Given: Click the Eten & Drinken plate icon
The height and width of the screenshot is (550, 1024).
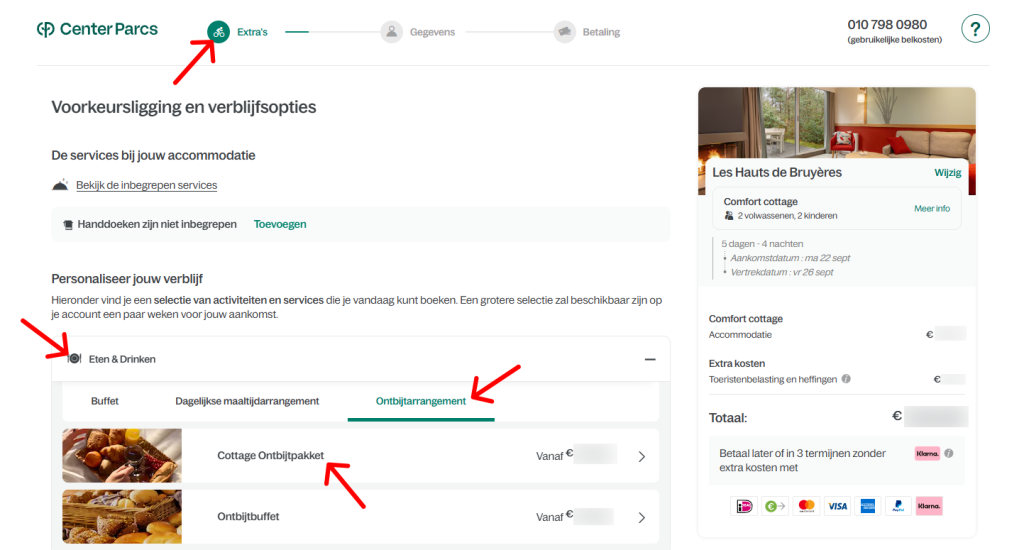Looking at the screenshot, I should coord(74,359).
